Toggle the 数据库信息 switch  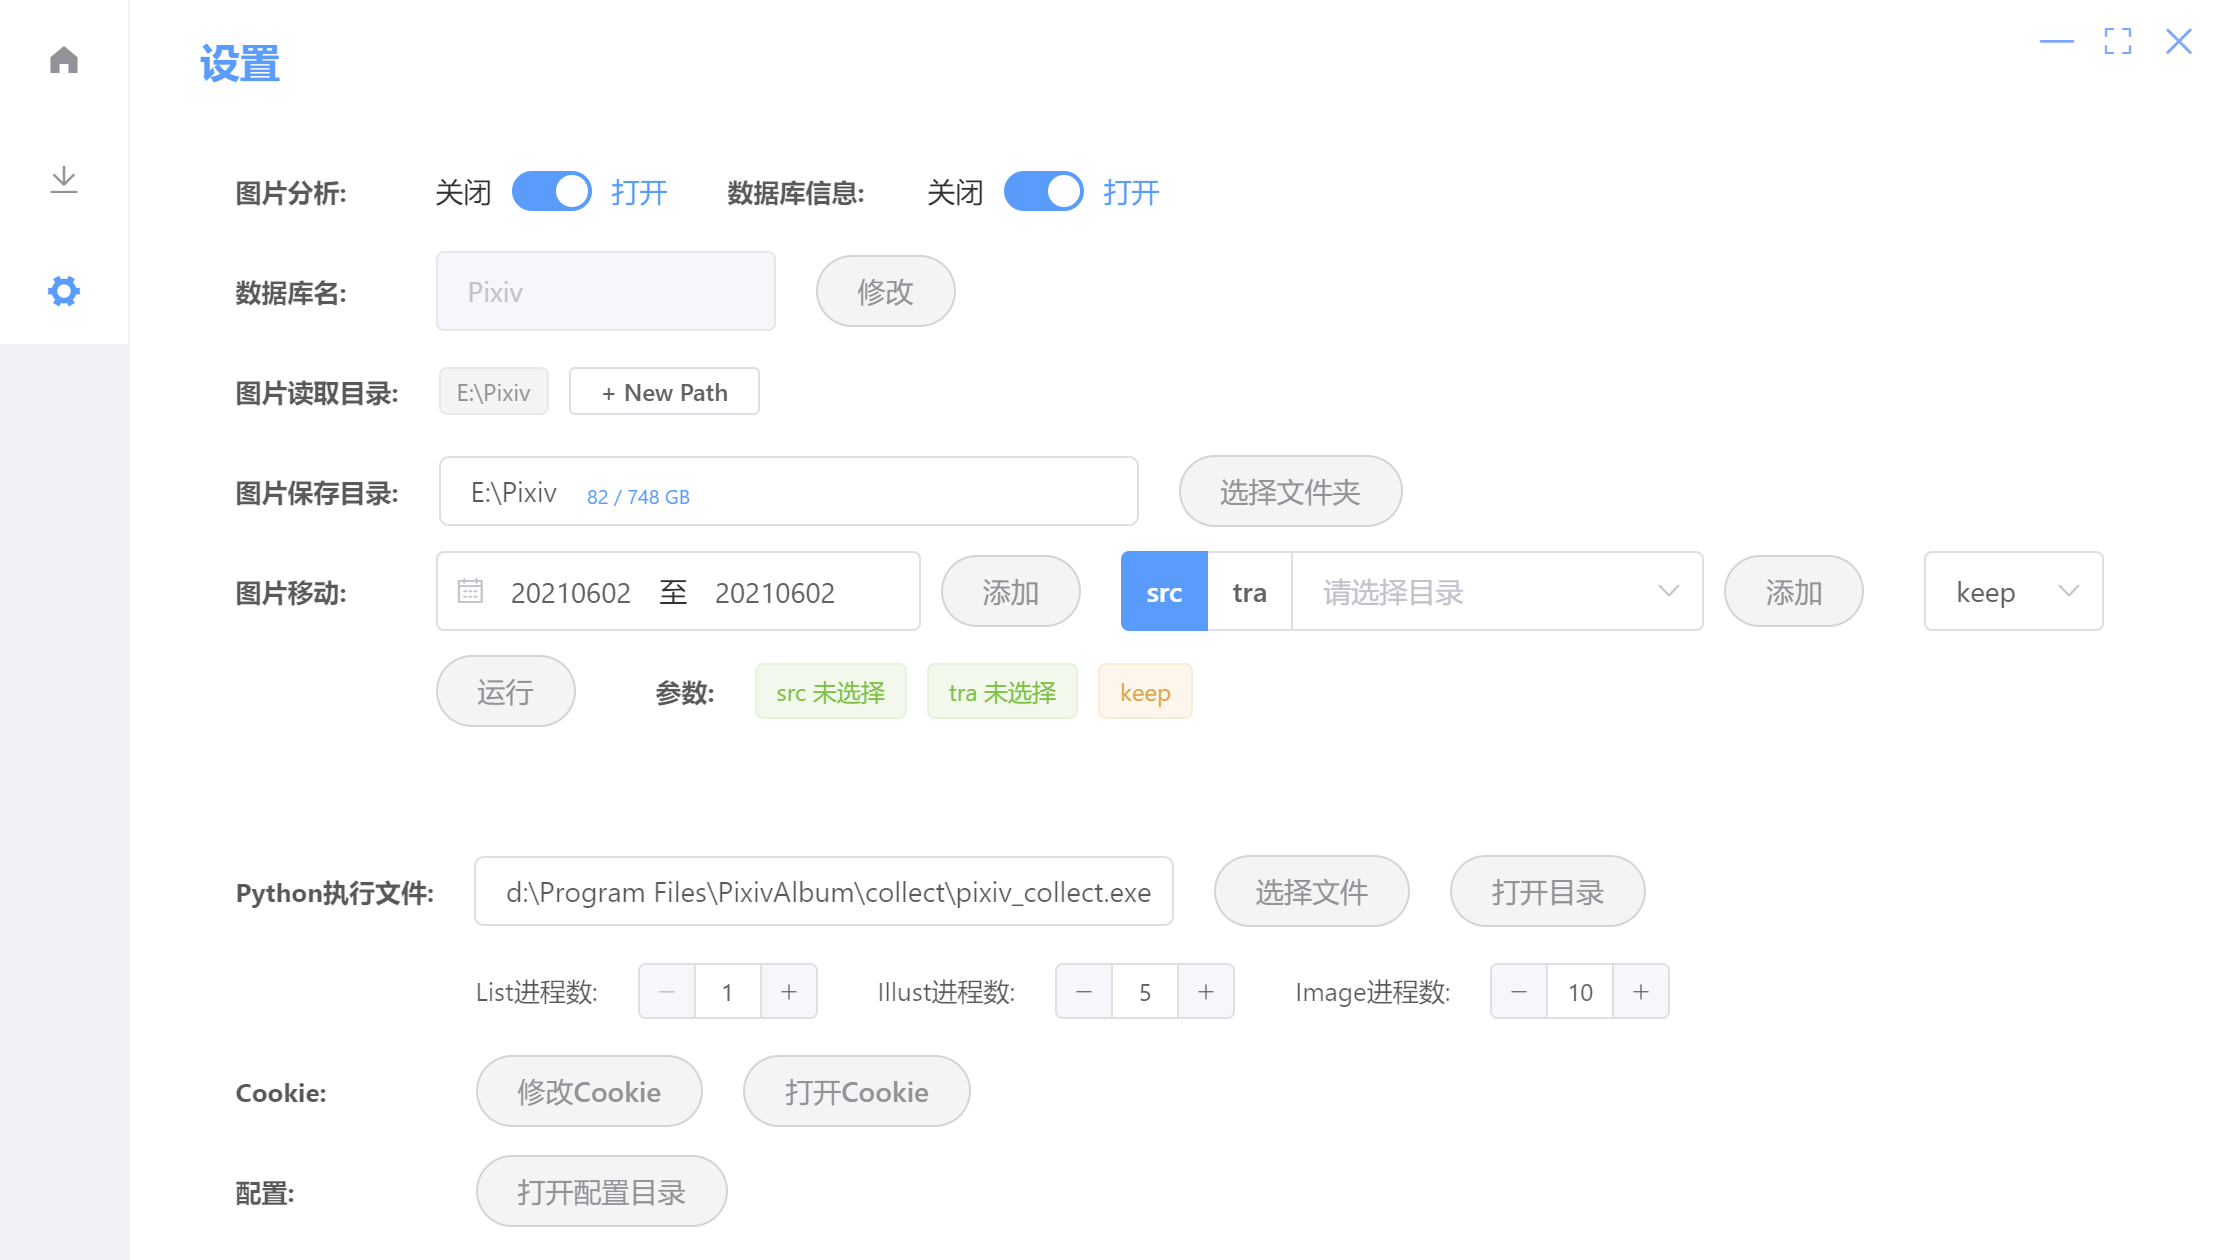1043,192
